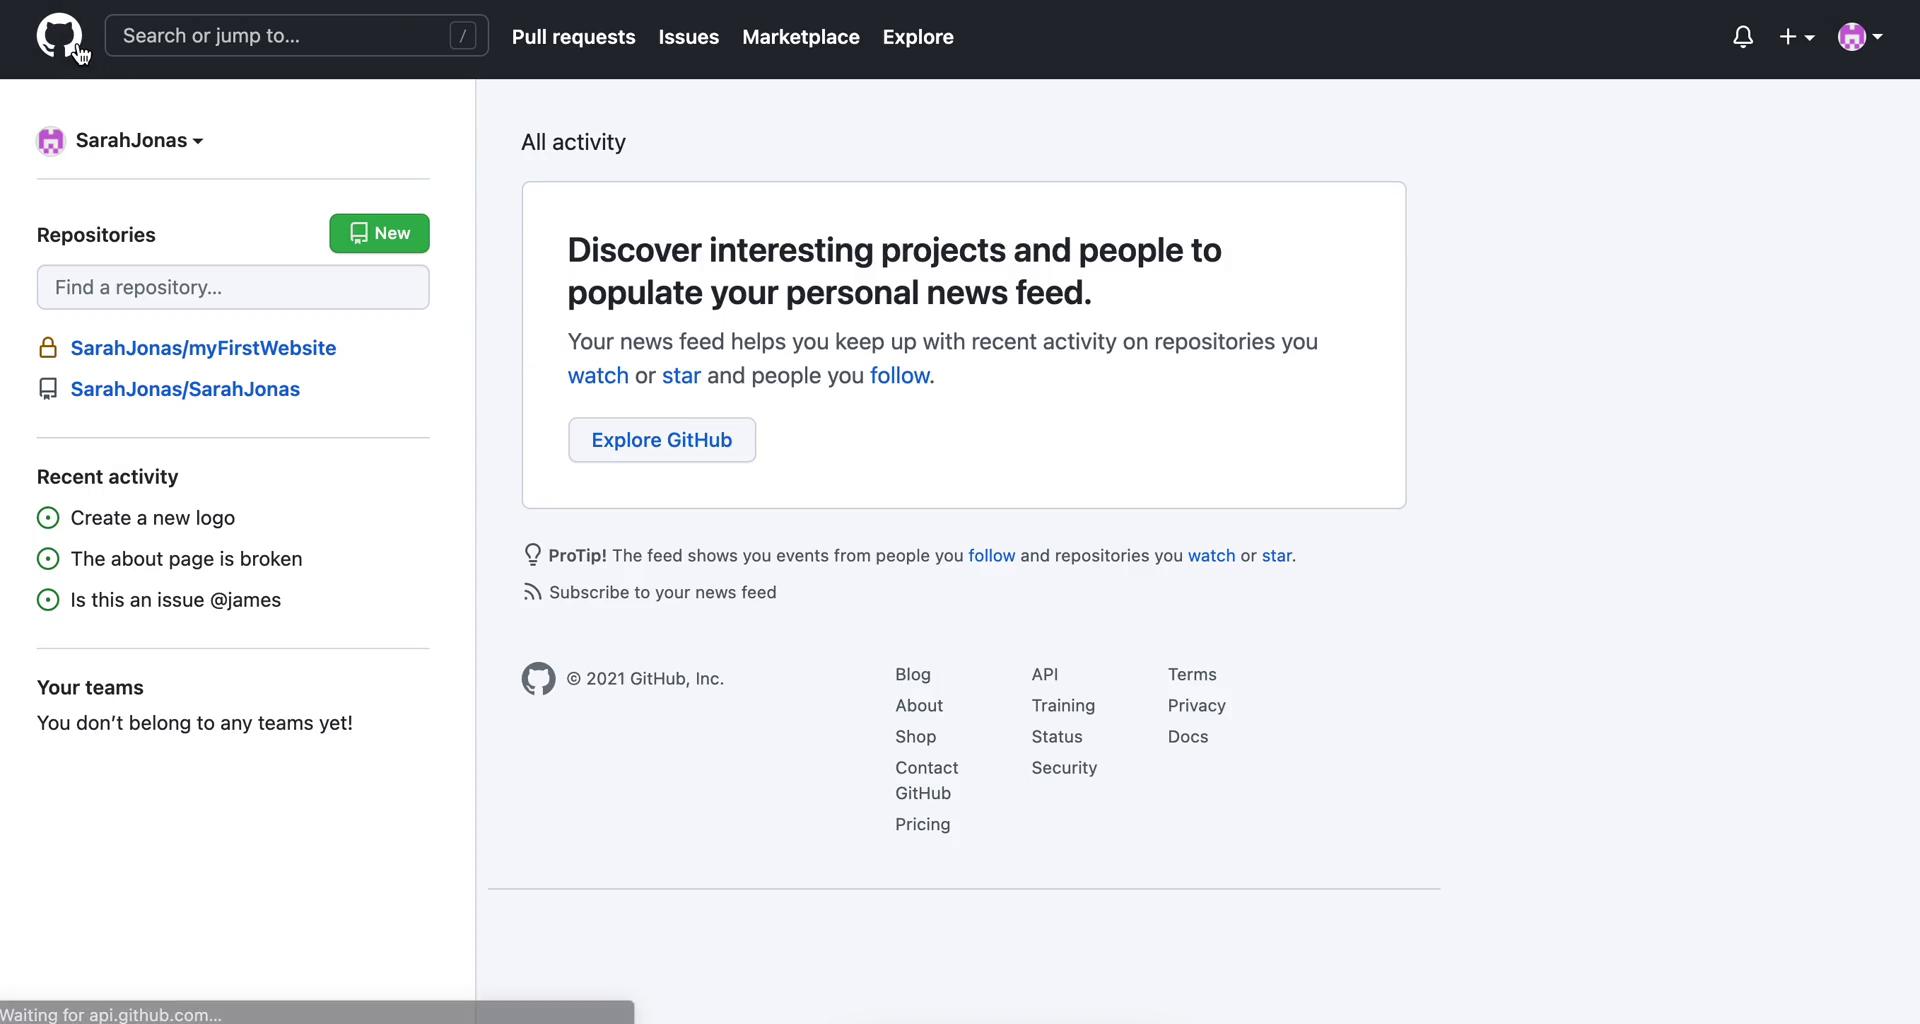Open the Create a new logo issue
1920x1024 pixels.
pyautogui.click(x=153, y=518)
